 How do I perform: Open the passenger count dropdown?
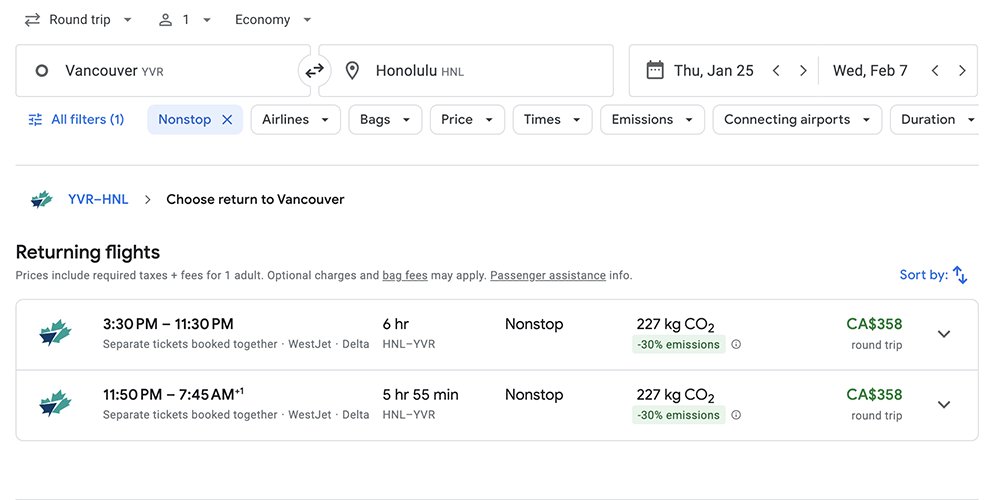tap(185, 20)
